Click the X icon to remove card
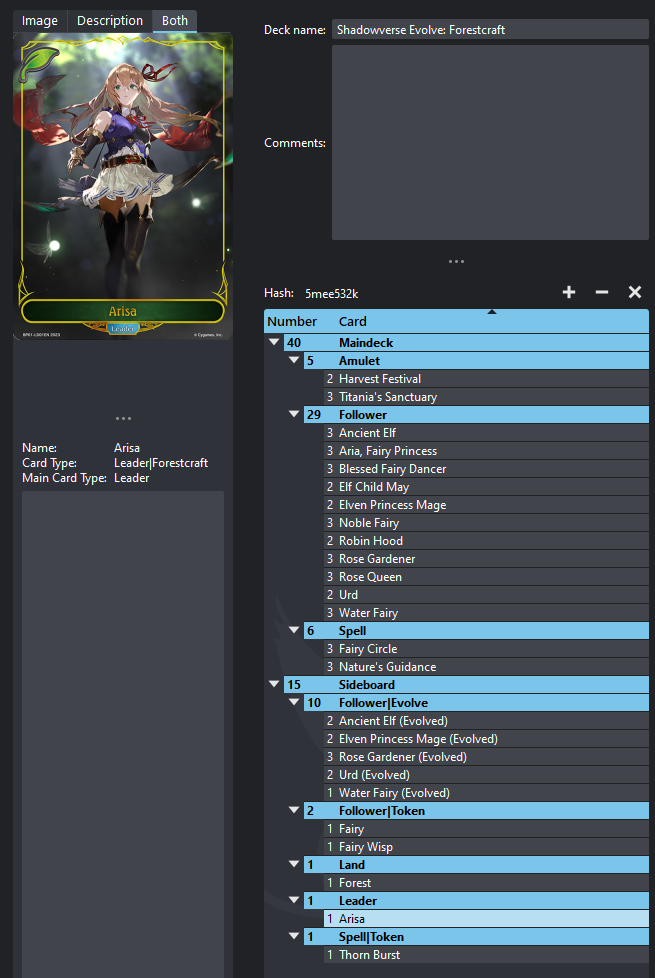Screen dimensions: 655x978 coord(634,292)
